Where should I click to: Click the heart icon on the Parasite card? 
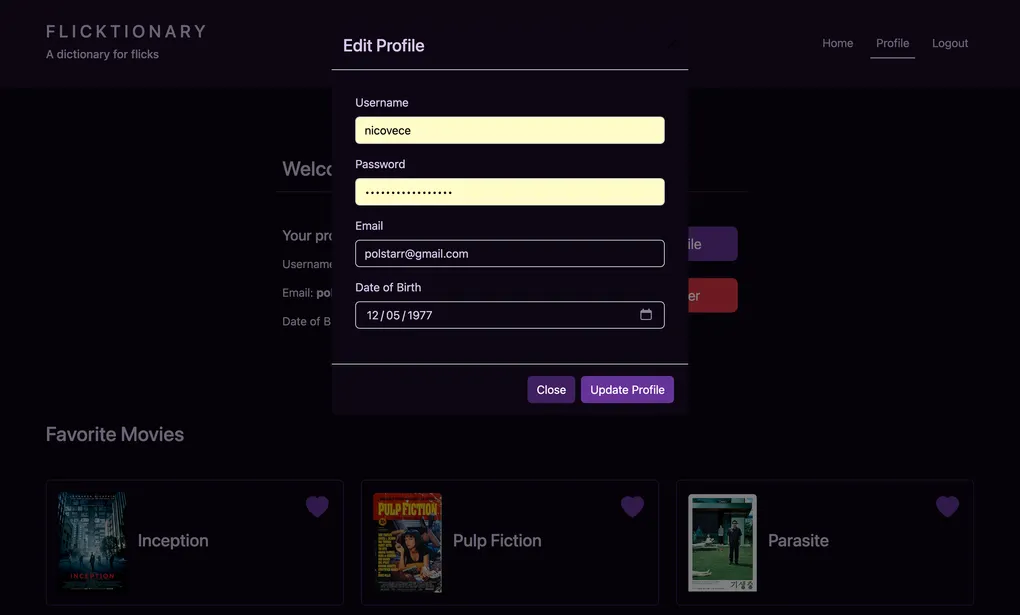click(946, 506)
